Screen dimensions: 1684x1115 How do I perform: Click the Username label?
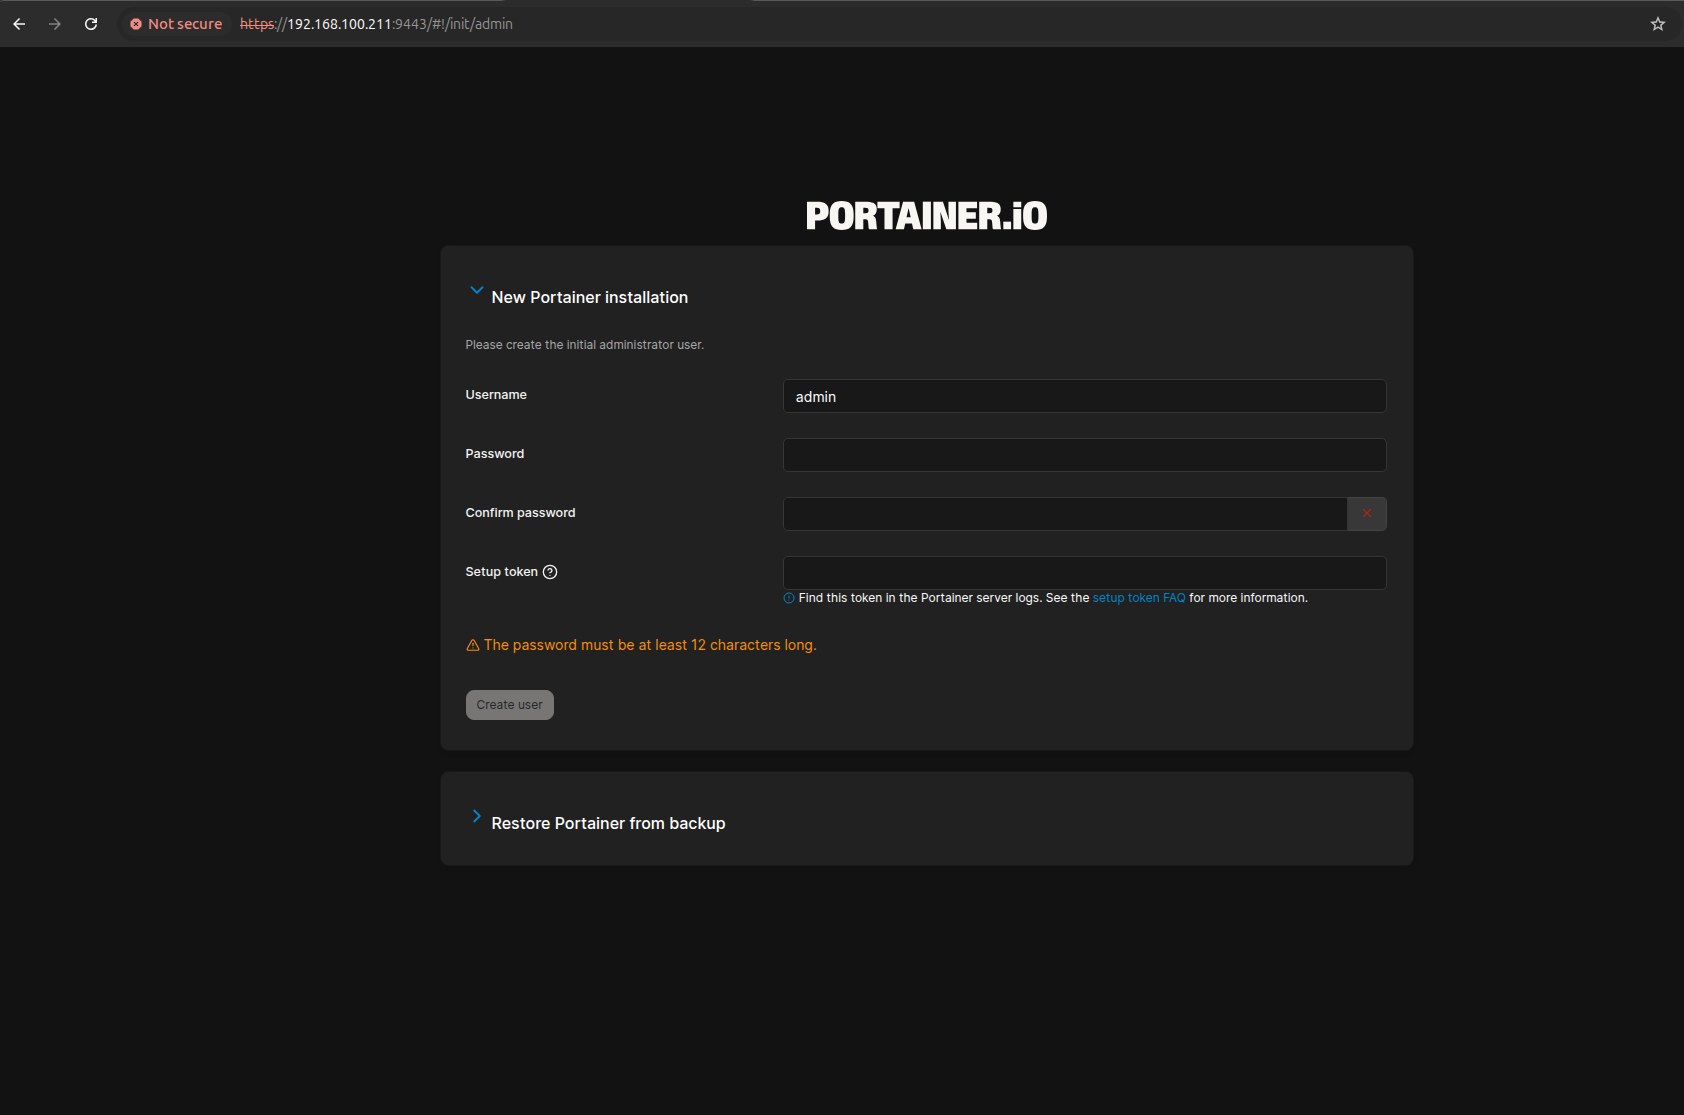(496, 395)
